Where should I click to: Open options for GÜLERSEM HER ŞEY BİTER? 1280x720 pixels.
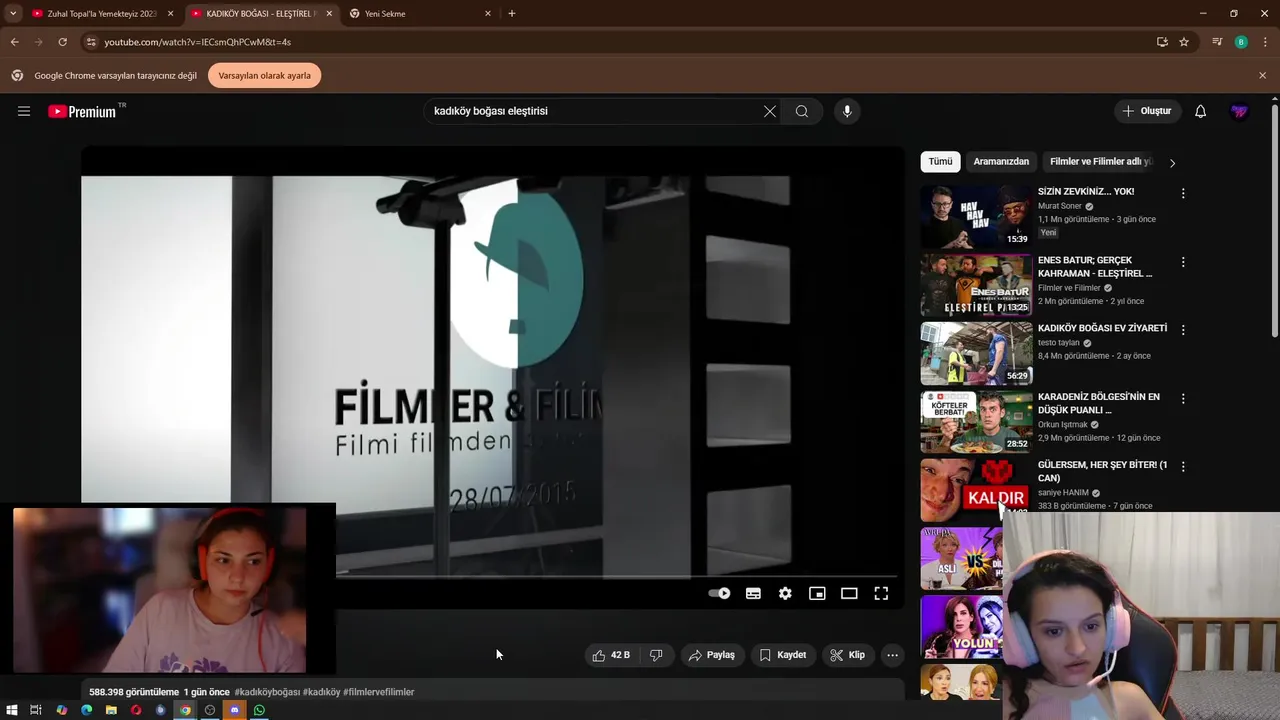tap(1183, 467)
